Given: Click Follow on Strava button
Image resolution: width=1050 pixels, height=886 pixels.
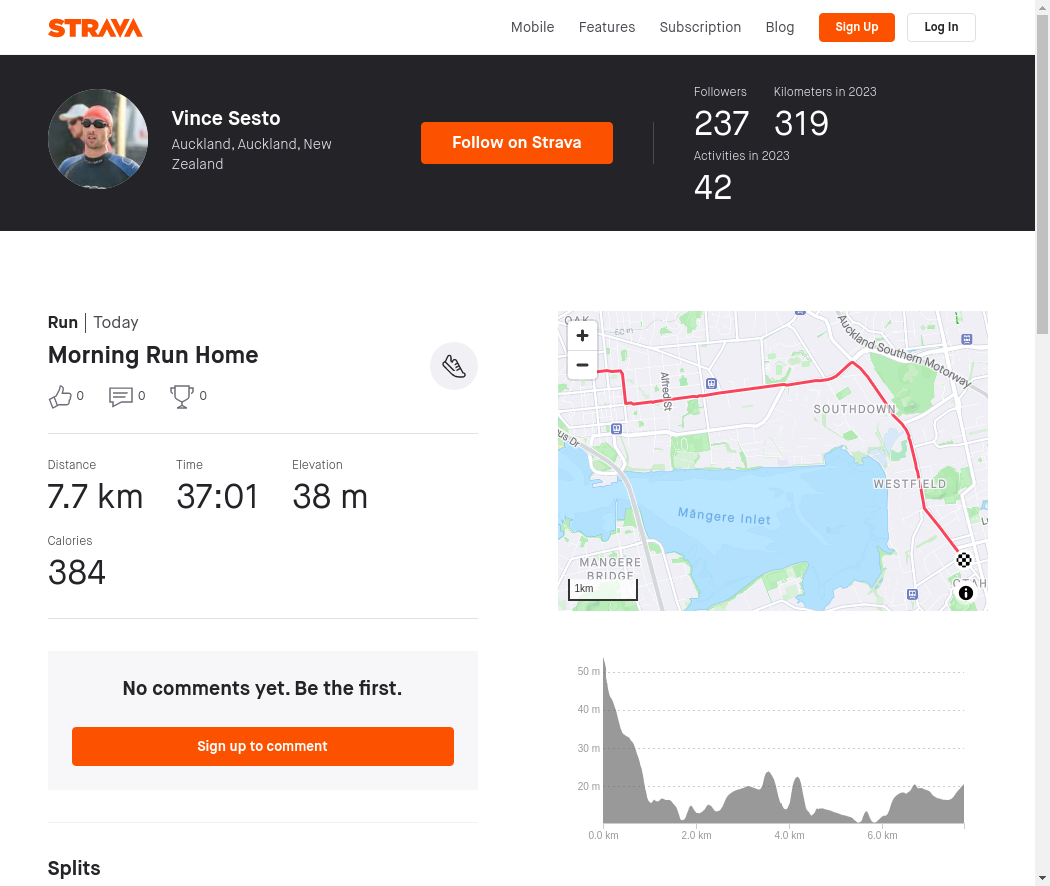Looking at the screenshot, I should pyautogui.click(x=517, y=143).
